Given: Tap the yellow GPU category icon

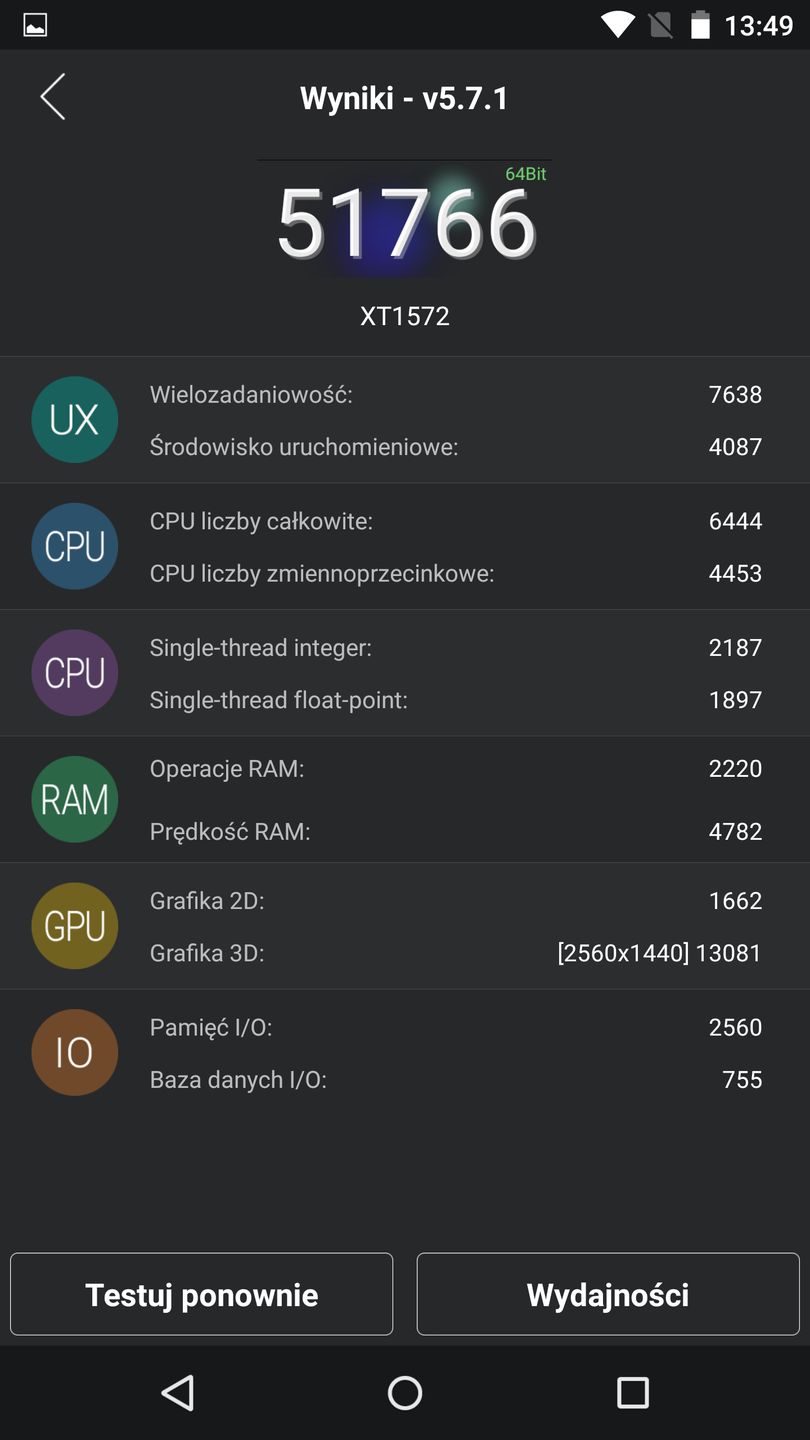Looking at the screenshot, I should (x=75, y=926).
